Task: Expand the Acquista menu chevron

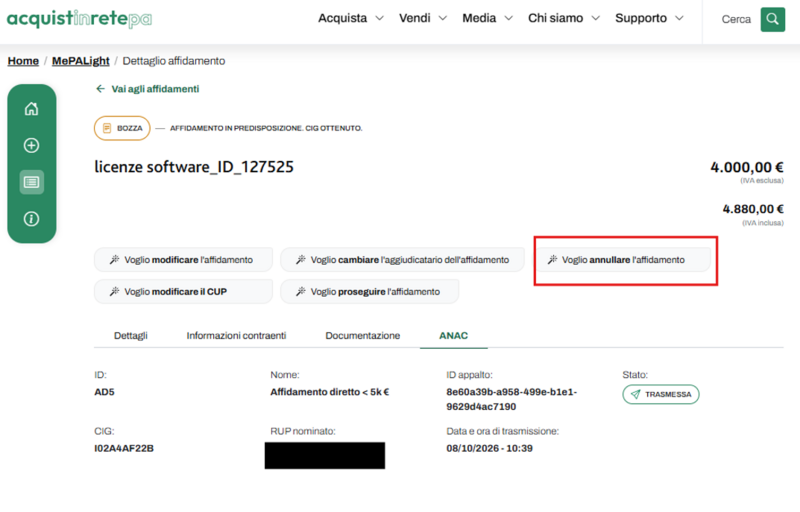Action: pos(380,18)
